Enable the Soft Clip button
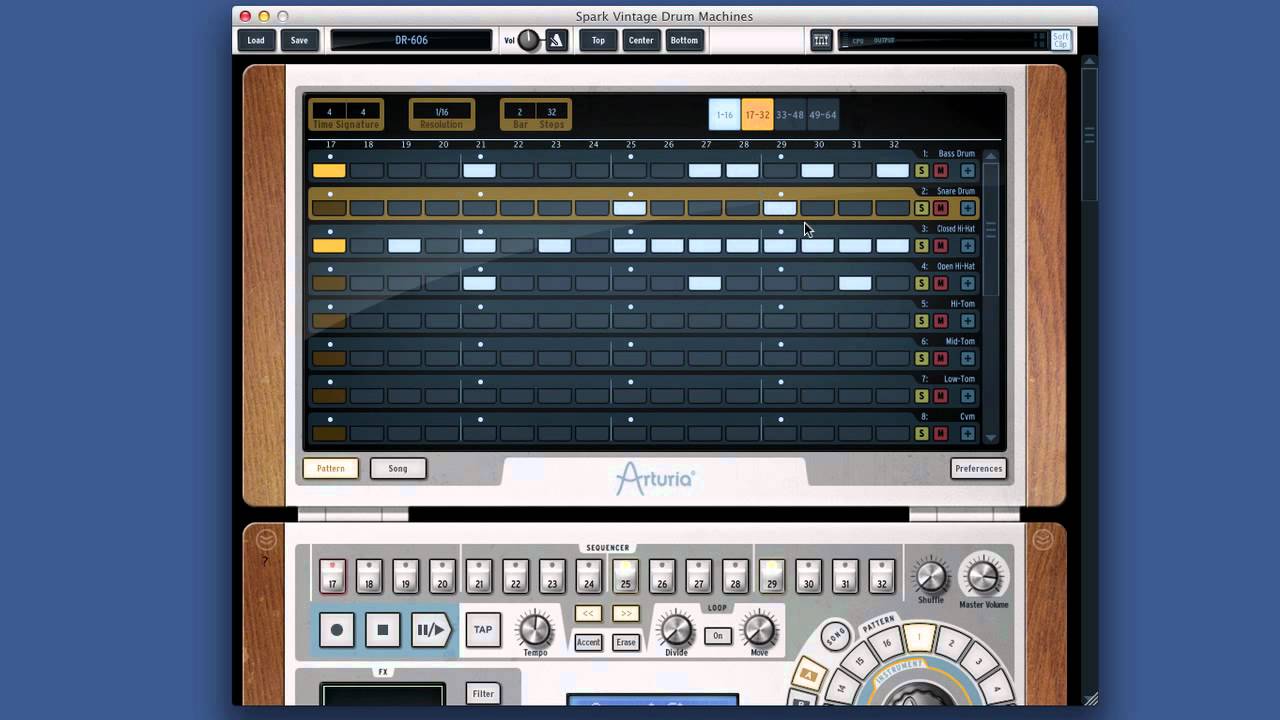Viewport: 1280px width, 720px height. coord(1060,40)
